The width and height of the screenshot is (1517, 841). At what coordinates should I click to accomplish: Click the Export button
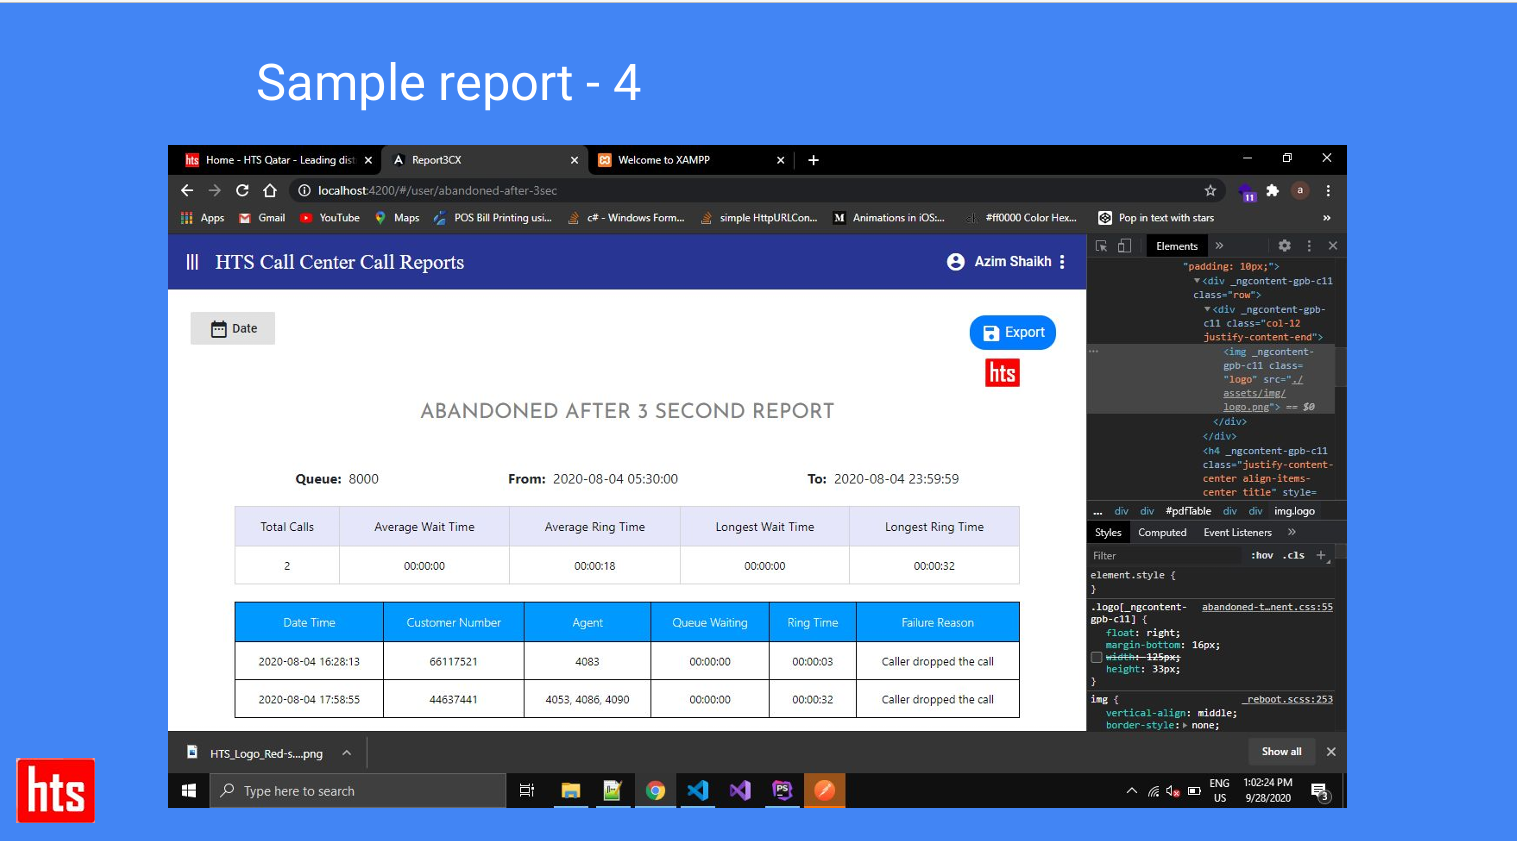point(1013,333)
